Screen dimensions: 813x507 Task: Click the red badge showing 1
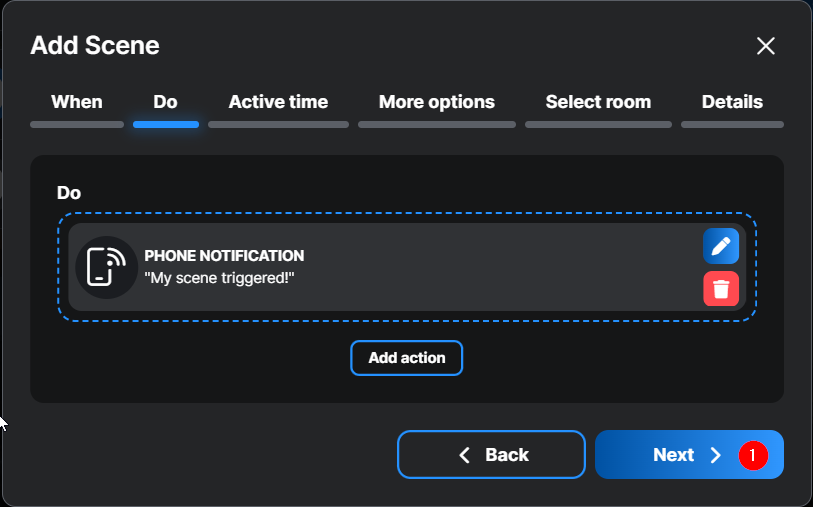point(753,455)
